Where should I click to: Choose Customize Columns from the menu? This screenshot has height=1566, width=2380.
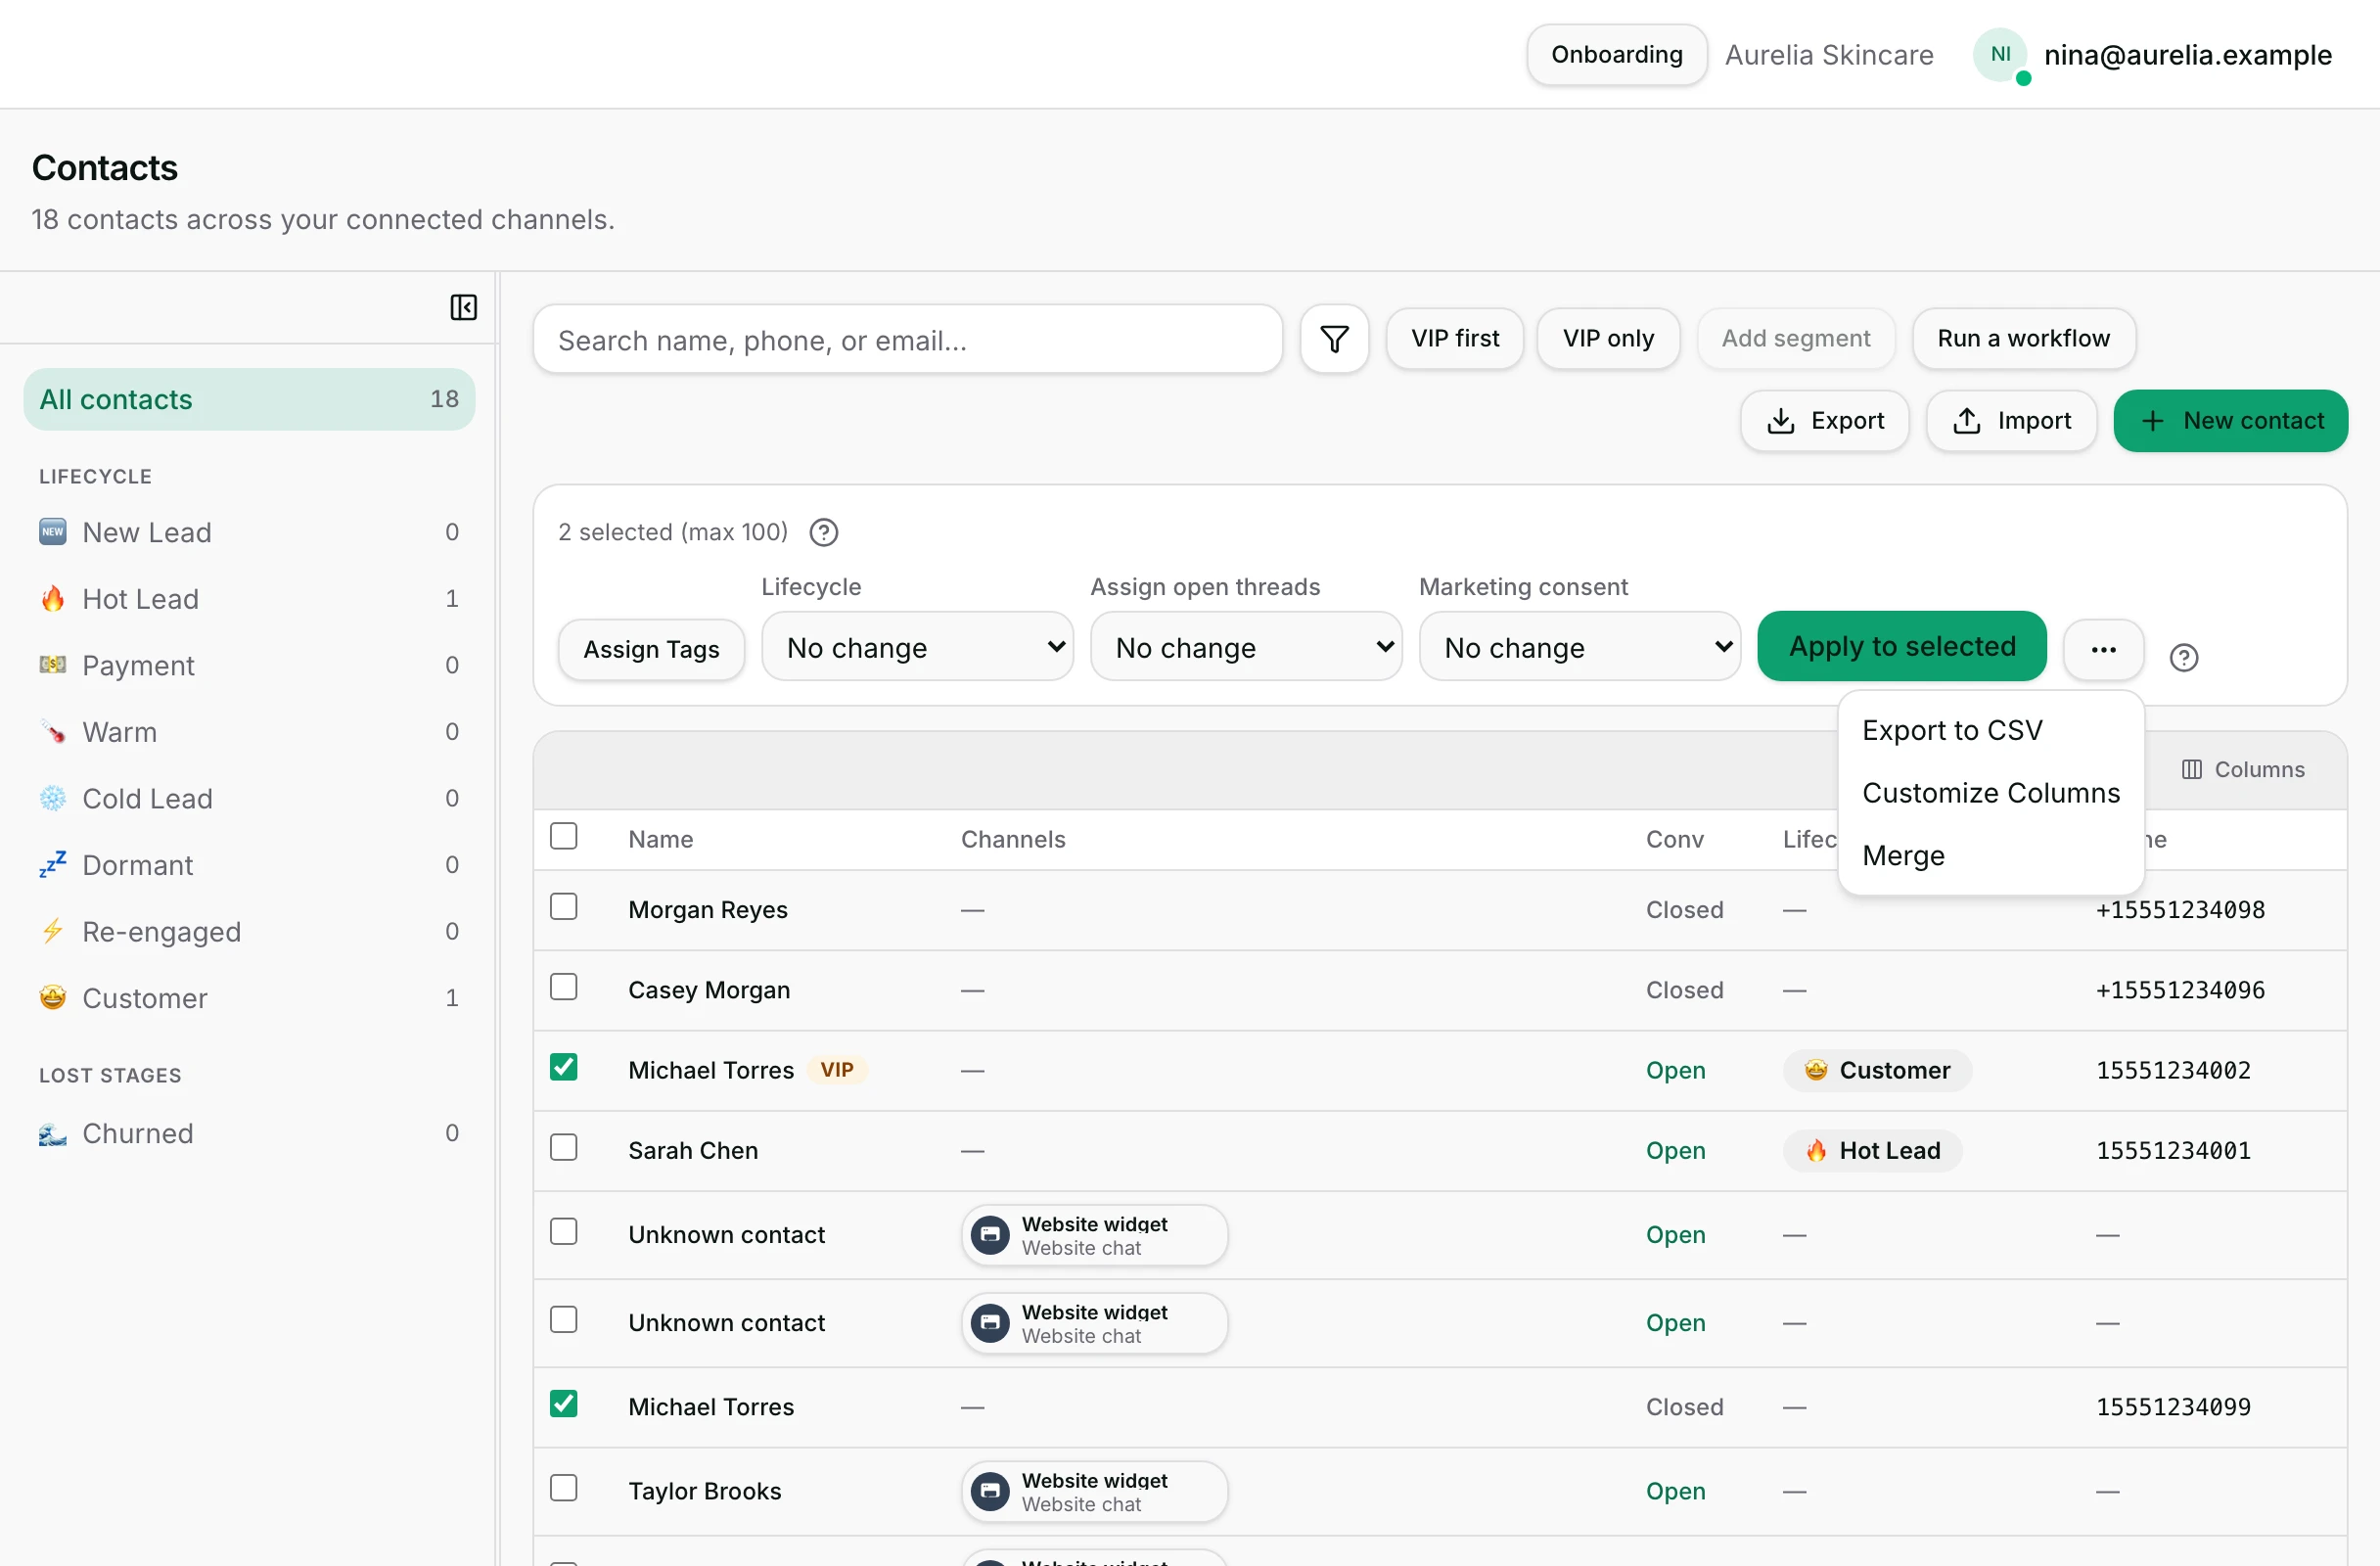pos(1990,793)
